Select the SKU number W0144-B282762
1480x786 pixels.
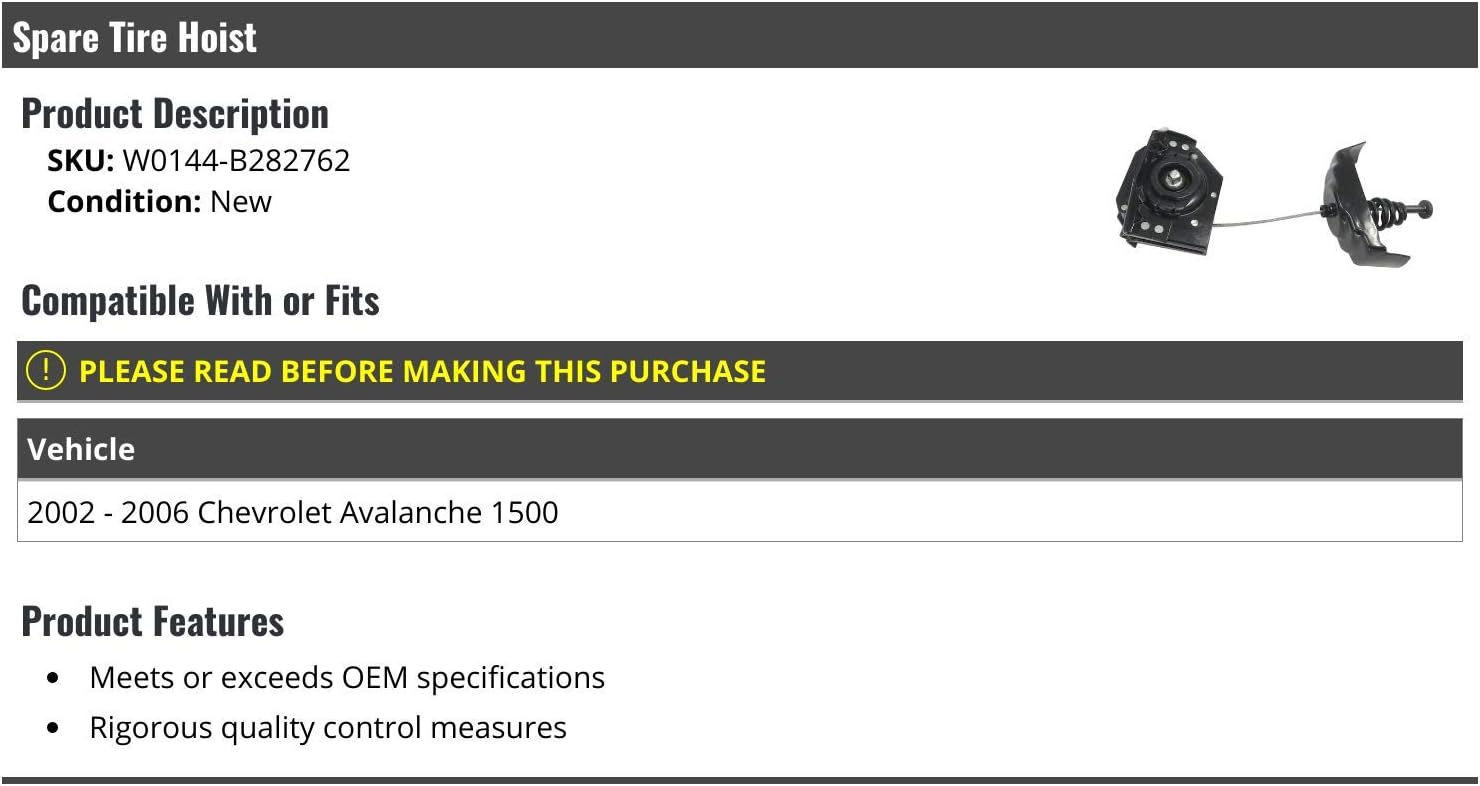(x=236, y=161)
